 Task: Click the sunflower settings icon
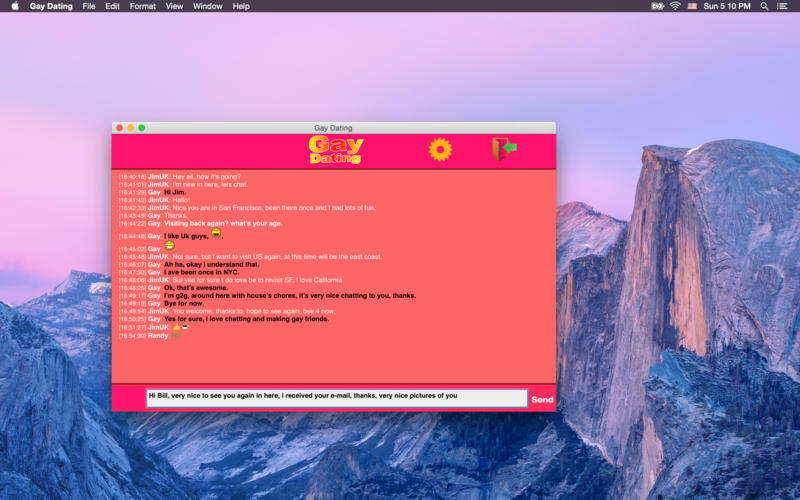coord(440,150)
